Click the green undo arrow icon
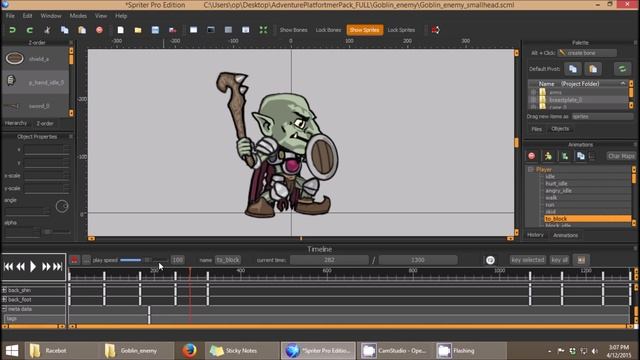640x360 pixels. 12,30
